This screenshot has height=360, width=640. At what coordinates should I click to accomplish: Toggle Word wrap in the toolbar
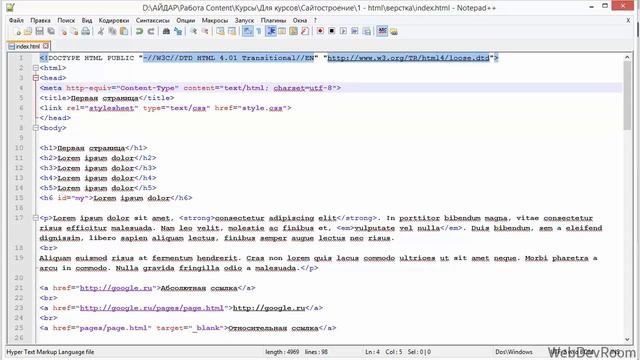247,31
